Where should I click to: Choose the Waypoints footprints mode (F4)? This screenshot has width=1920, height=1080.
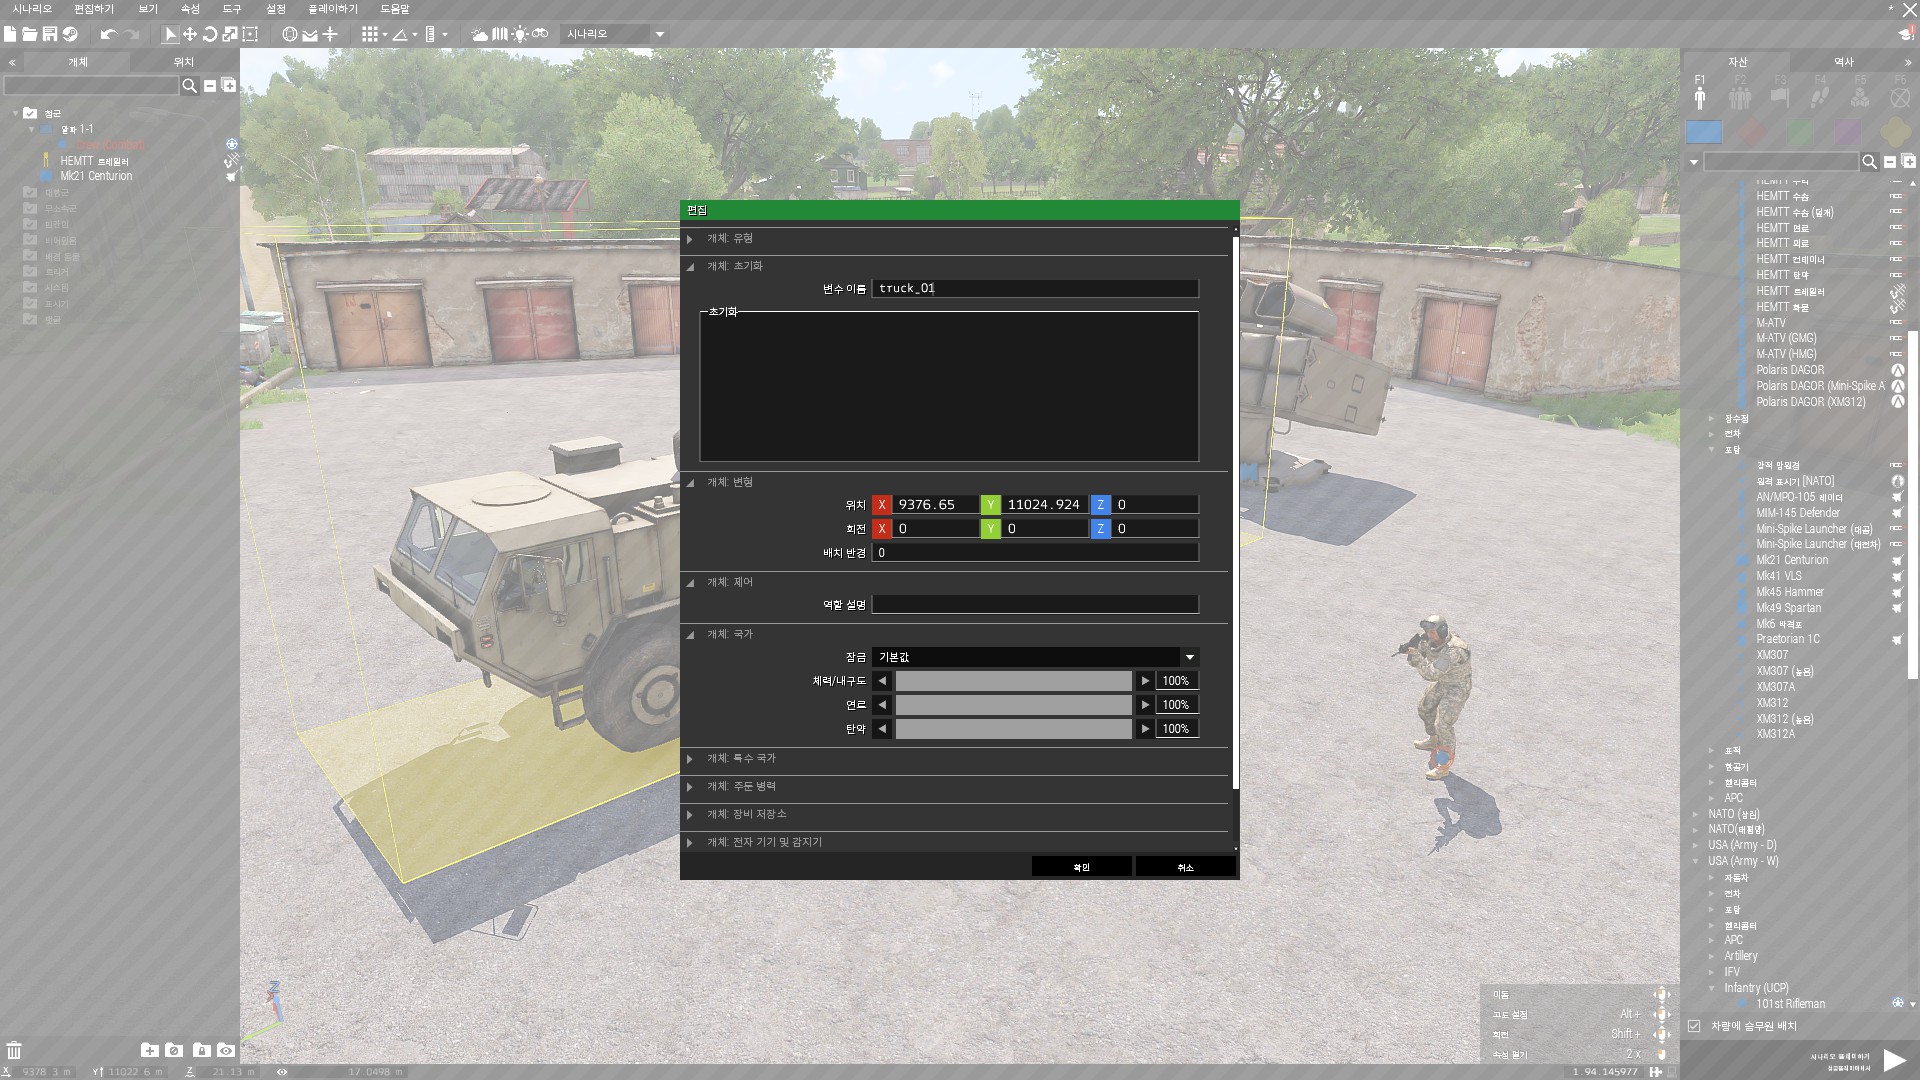tap(1820, 97)
